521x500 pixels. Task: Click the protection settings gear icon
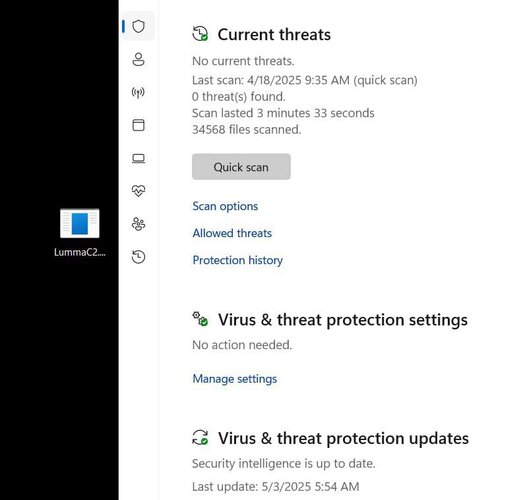point(200,319)
